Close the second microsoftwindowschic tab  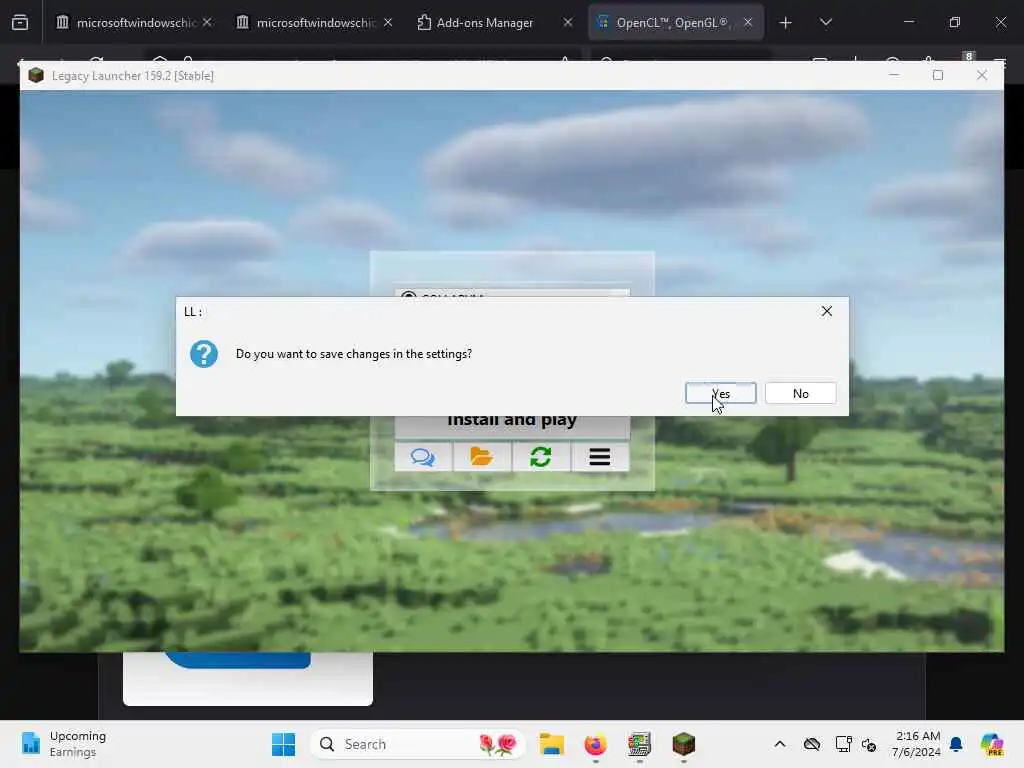click(x=388, y=22)
